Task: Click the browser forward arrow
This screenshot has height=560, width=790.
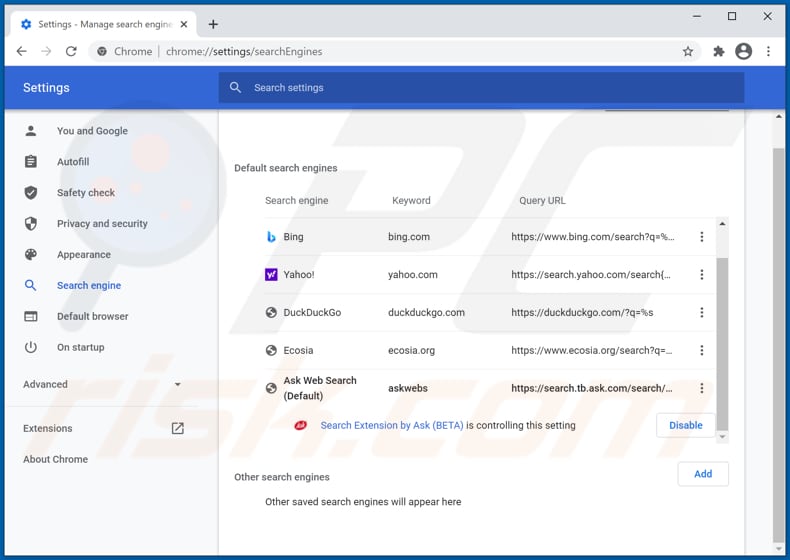Action: [x=46, y=51]
